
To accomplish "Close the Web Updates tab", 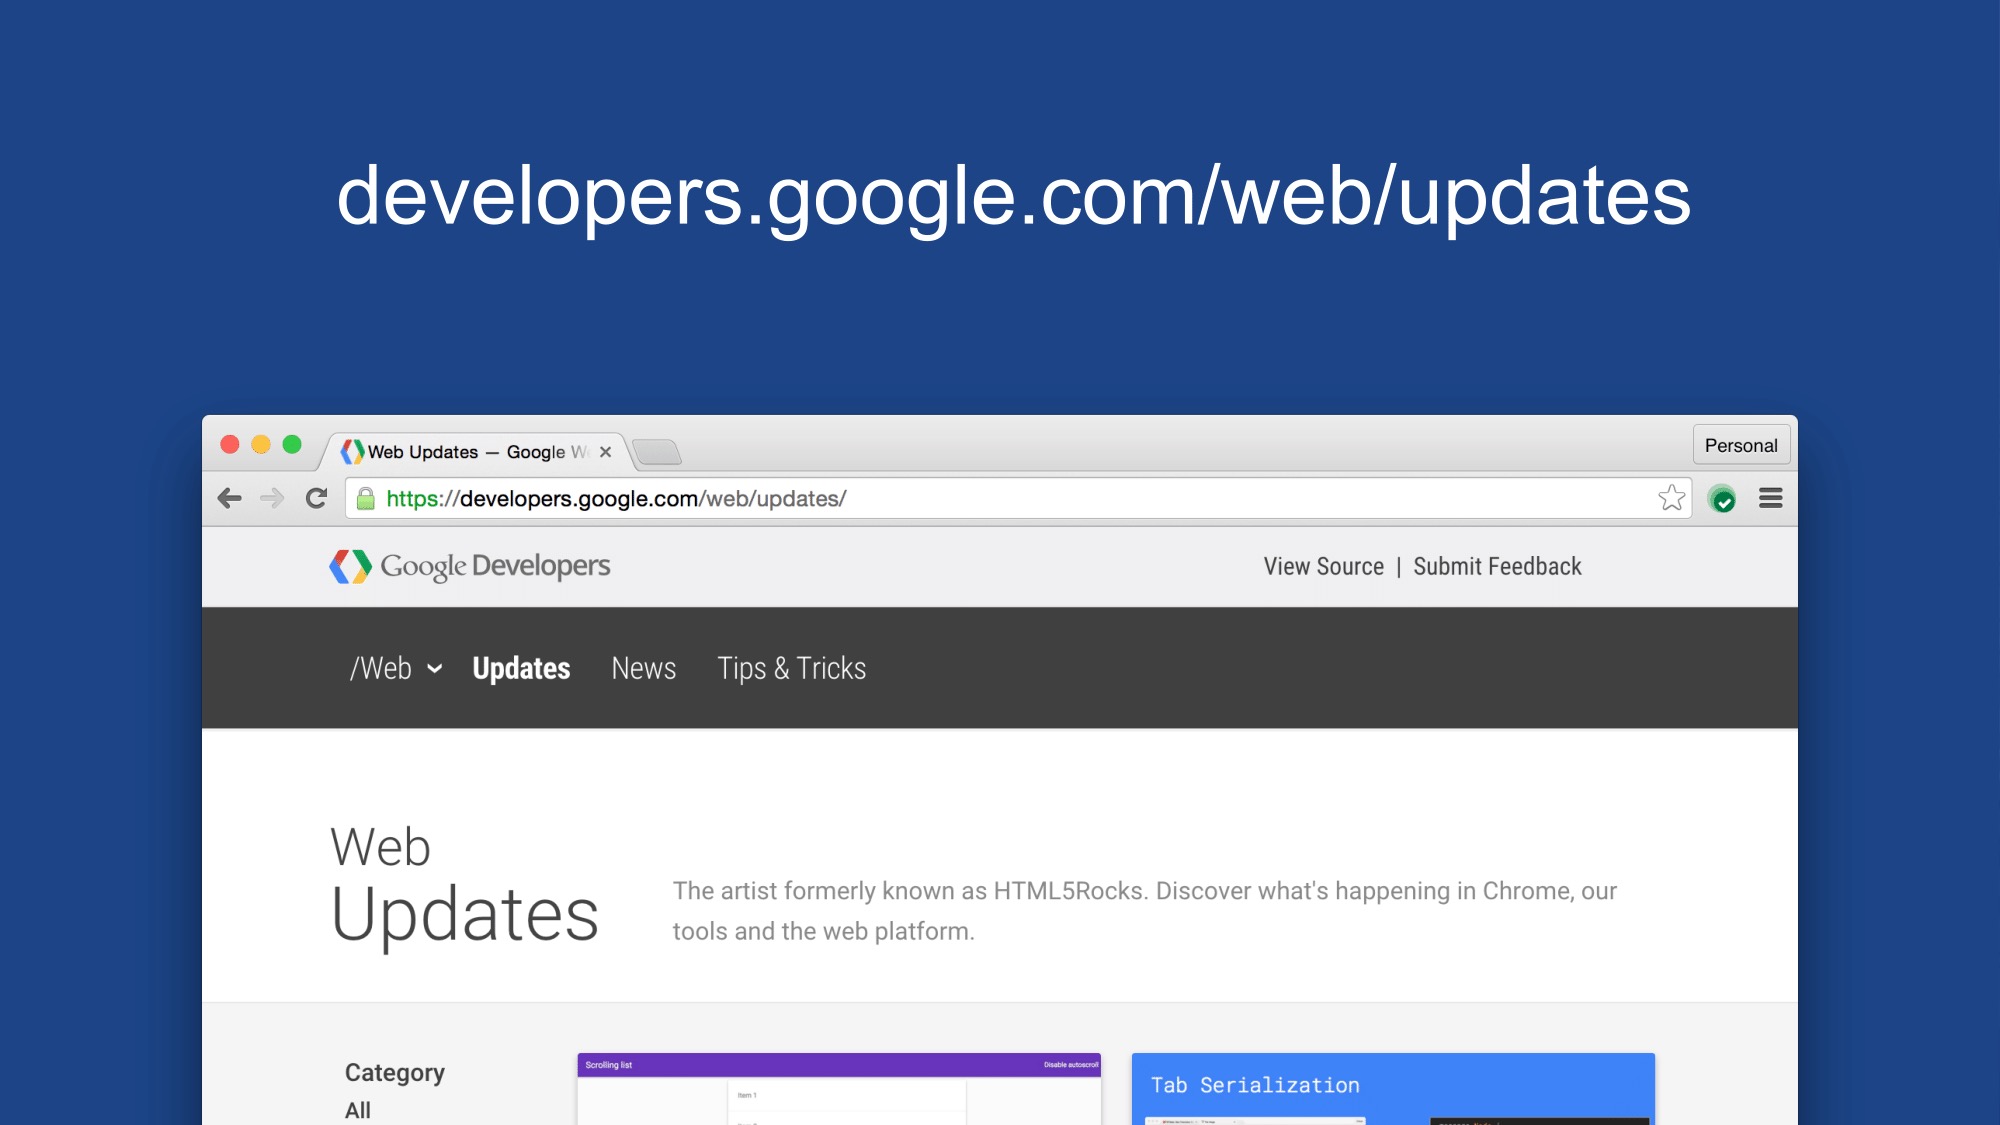I will 605,452.
